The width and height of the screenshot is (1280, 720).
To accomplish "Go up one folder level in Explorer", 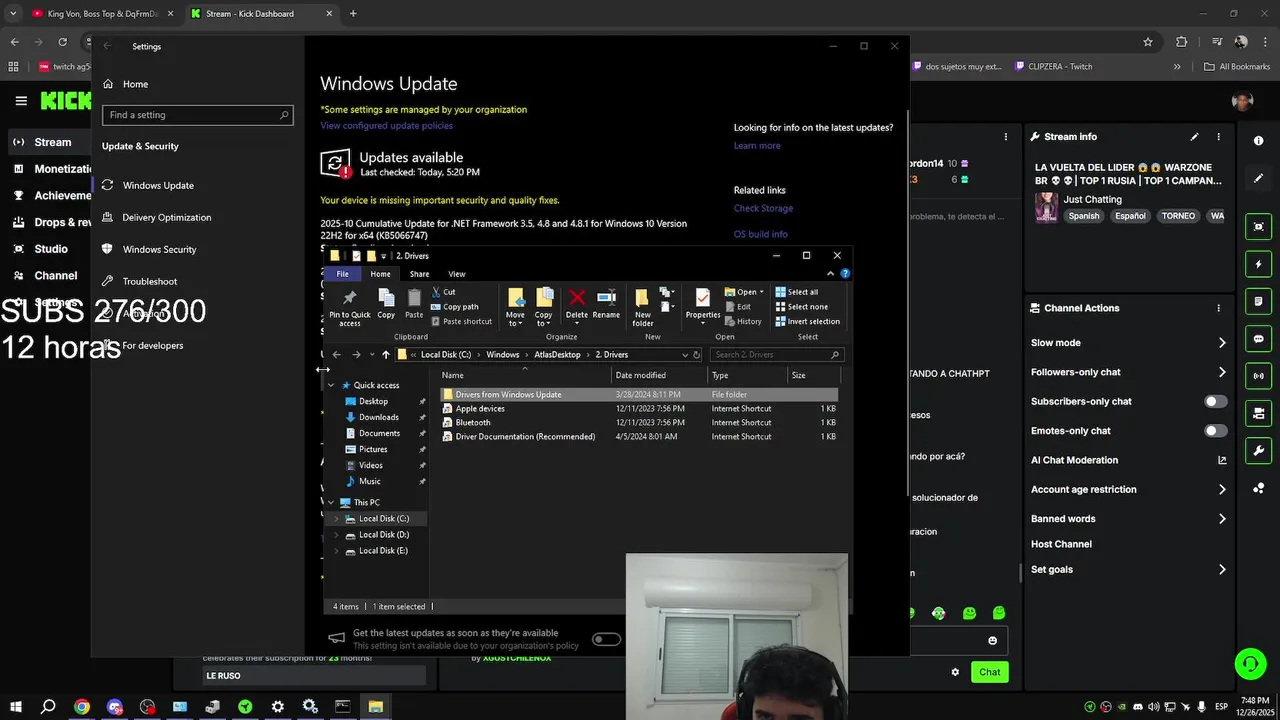I will pos(386,355).
